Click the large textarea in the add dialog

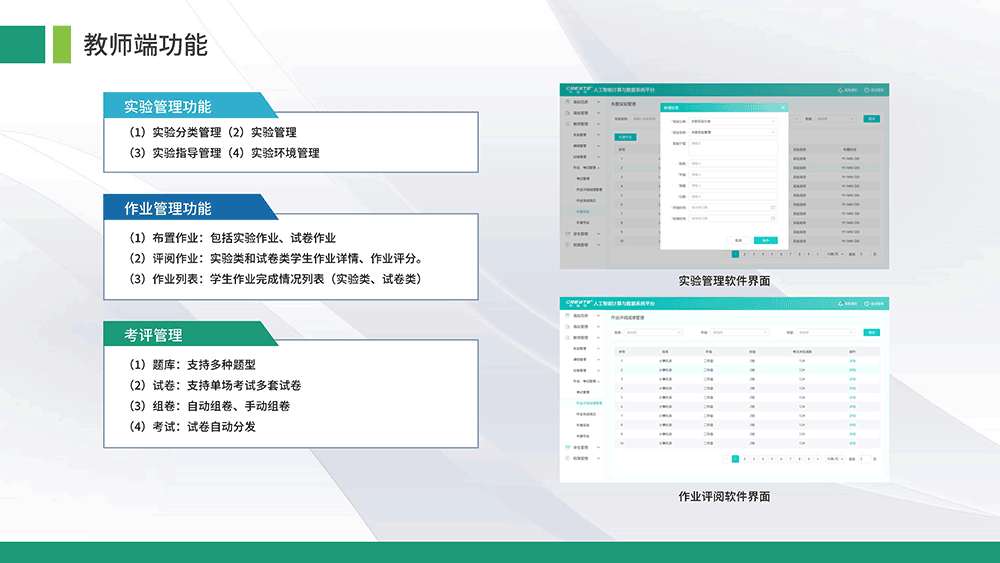point(733,148)
